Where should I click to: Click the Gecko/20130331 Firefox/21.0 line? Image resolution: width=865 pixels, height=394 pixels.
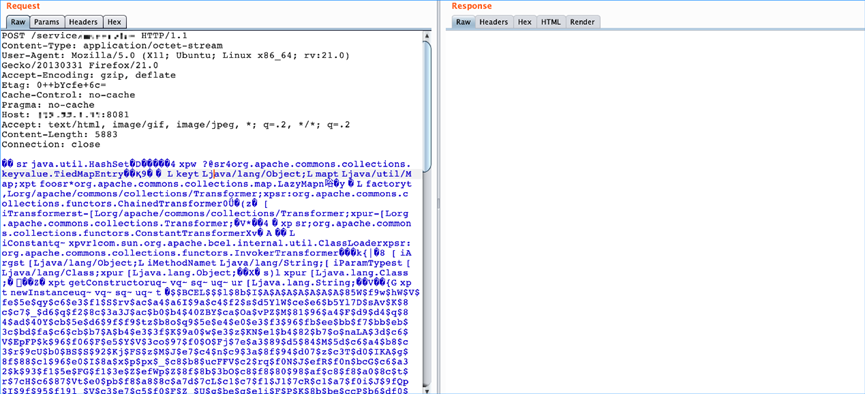[x=80, y=66]
